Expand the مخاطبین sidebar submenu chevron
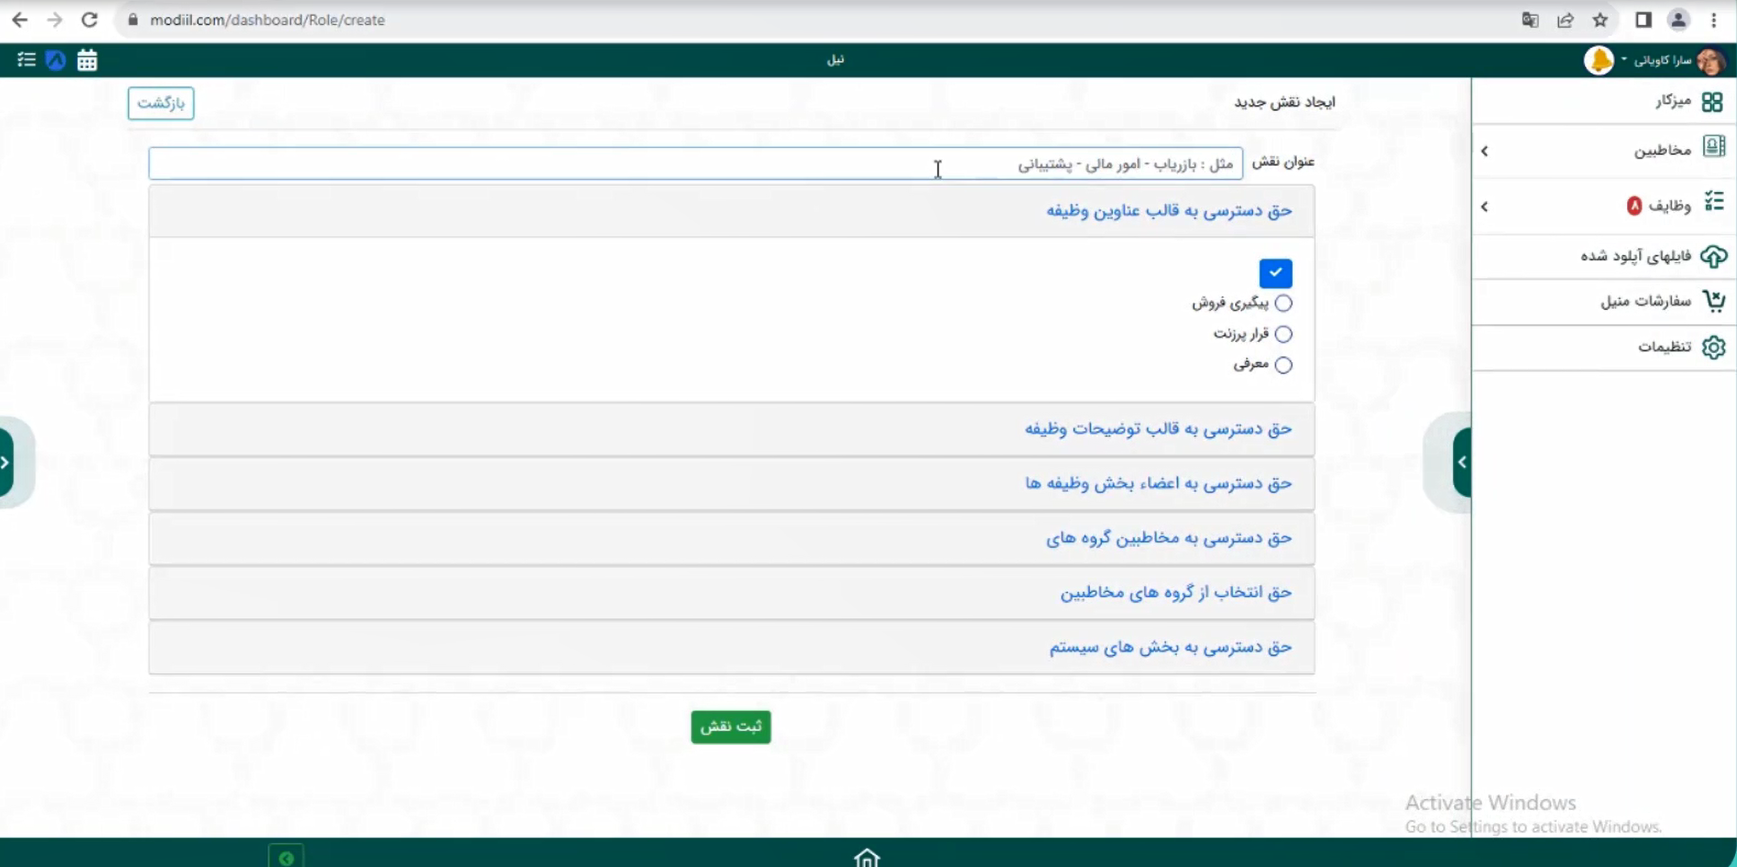1737x867 pixels. pyautogui.click(x=1485, y=151)
